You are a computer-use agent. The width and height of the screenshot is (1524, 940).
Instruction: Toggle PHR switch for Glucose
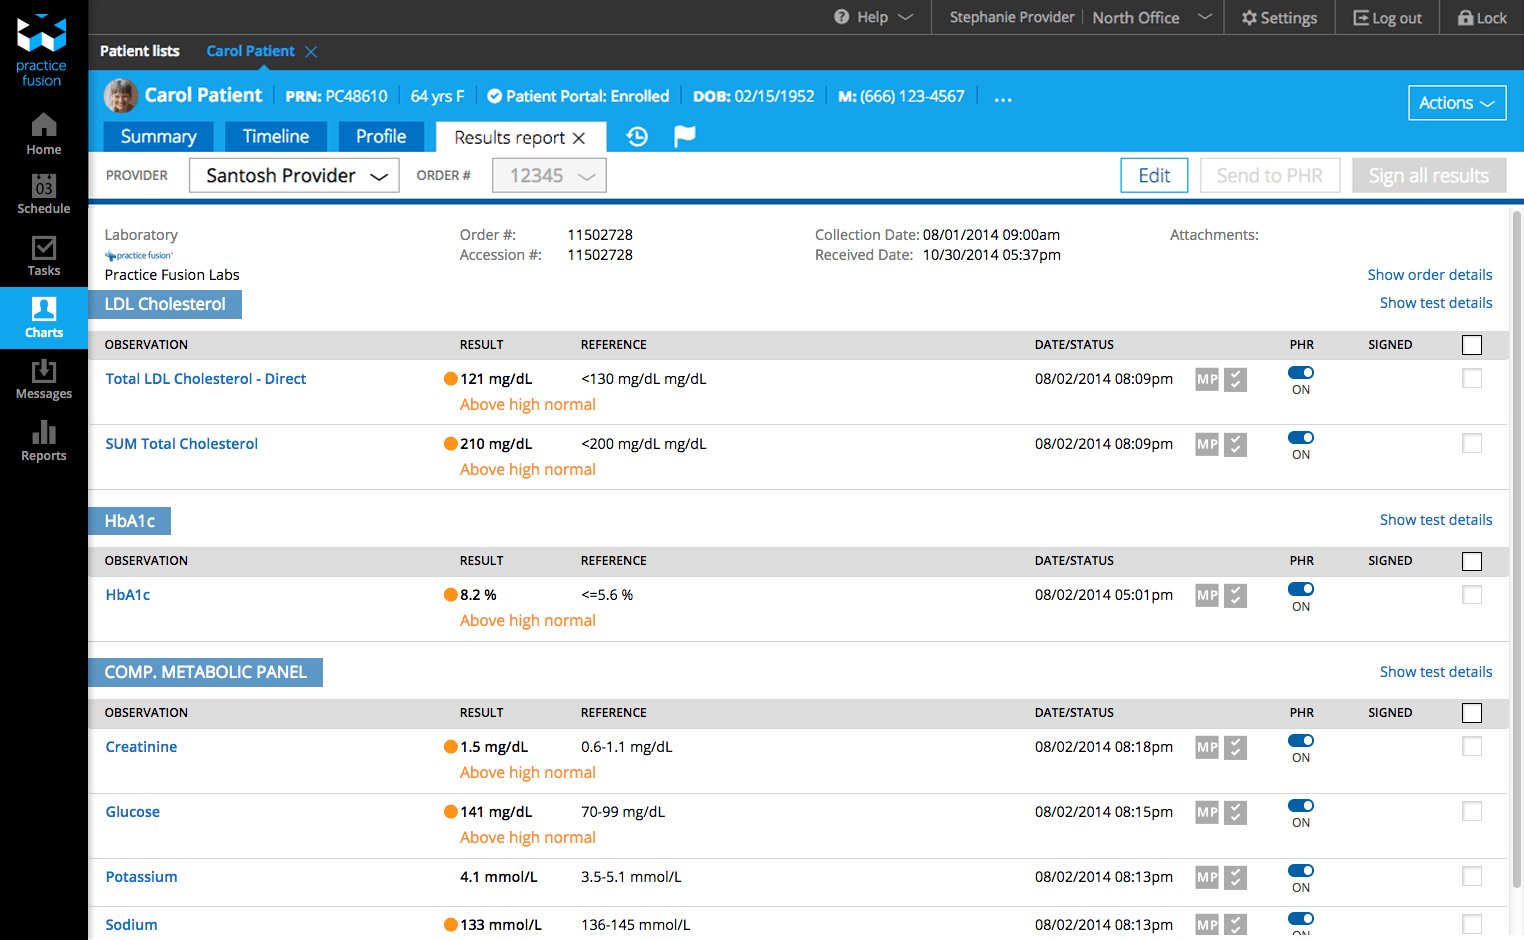[1301, 806]
